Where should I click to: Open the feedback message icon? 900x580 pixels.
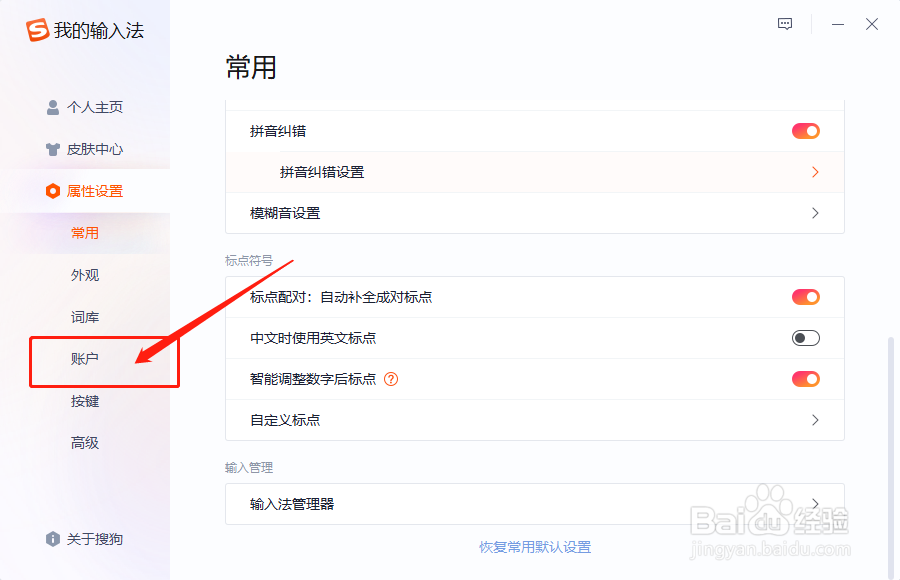[785, 24]
